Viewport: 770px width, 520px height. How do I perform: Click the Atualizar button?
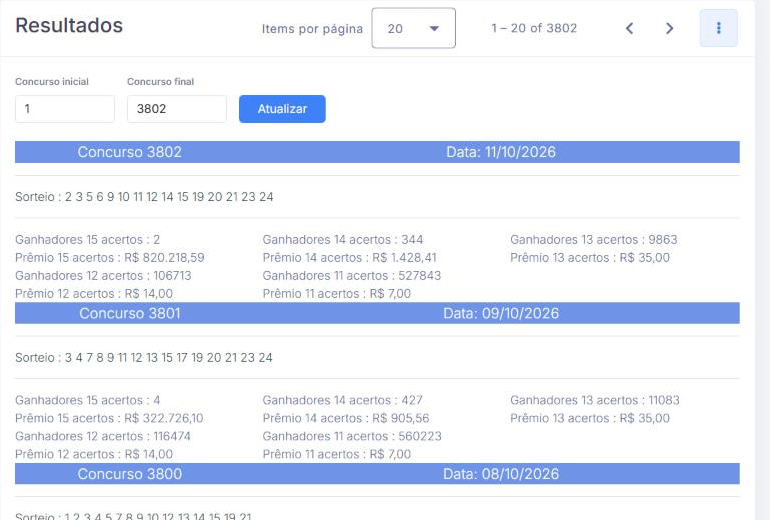coord(282,109)
